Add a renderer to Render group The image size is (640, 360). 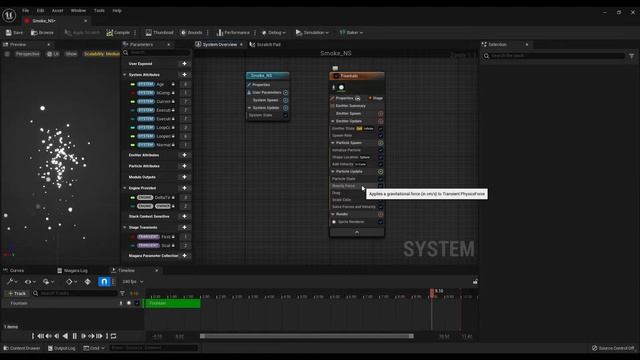pyautogui.click(x=380, y=214)
